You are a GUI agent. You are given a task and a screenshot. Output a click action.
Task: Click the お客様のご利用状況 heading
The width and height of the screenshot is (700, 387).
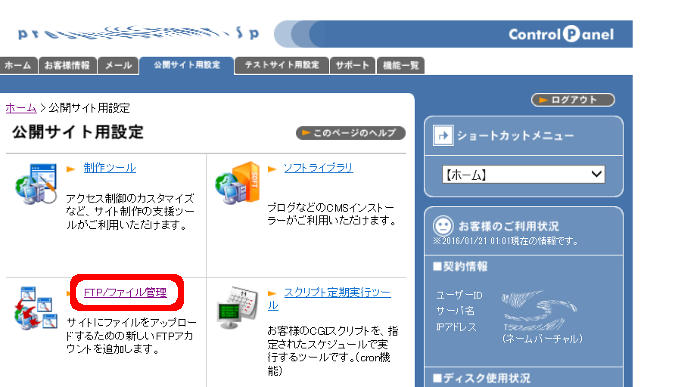(508, 226)
